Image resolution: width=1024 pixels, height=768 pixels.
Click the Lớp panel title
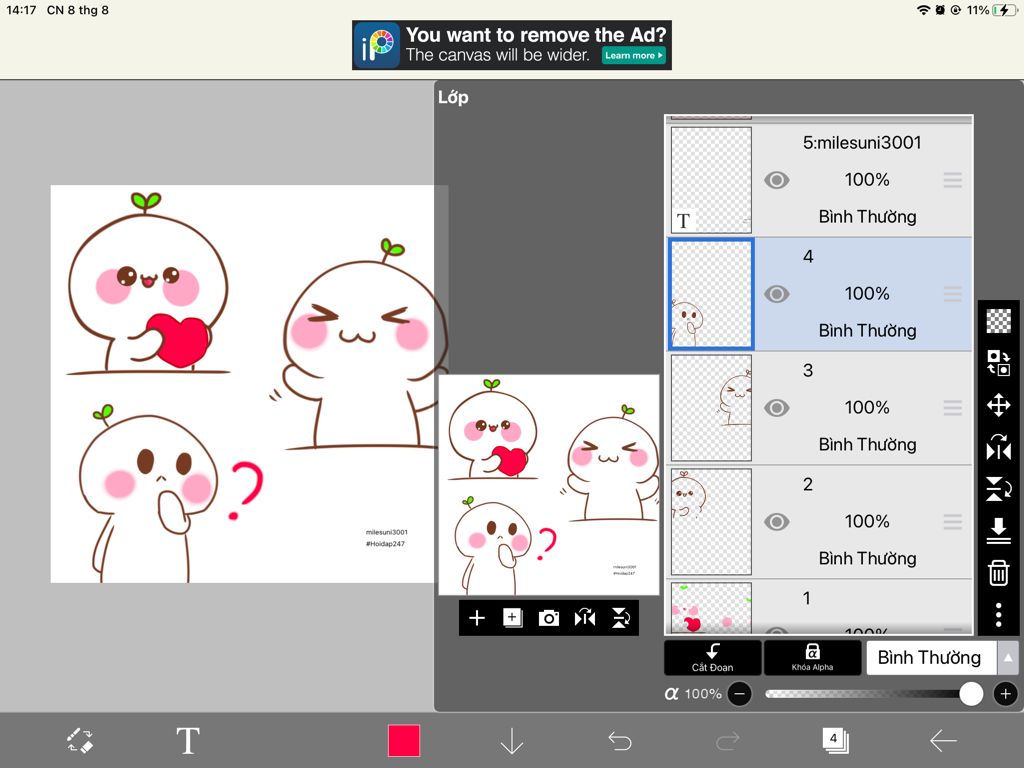pyautogui.click(x=453, y=97)
